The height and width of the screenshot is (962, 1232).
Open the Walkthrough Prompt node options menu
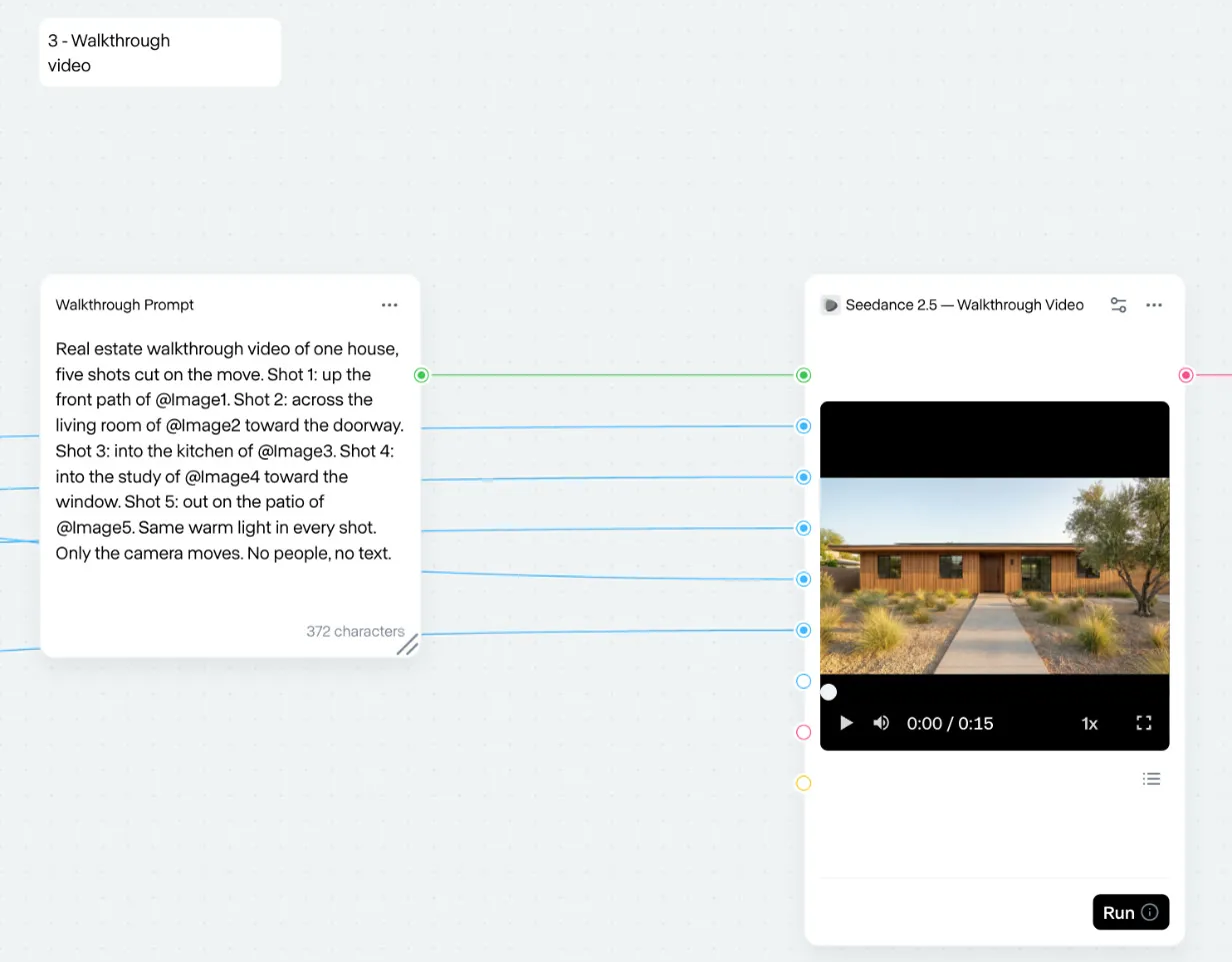(x=389, y=305)
